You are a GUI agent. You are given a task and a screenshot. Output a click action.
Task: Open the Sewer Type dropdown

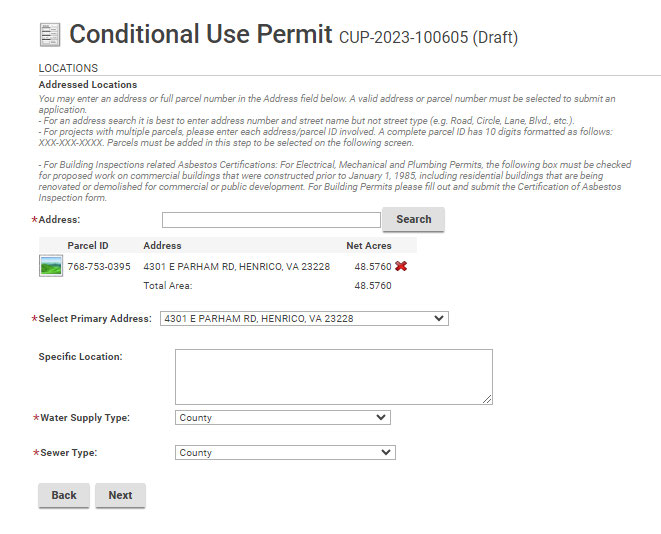point(285,453)
